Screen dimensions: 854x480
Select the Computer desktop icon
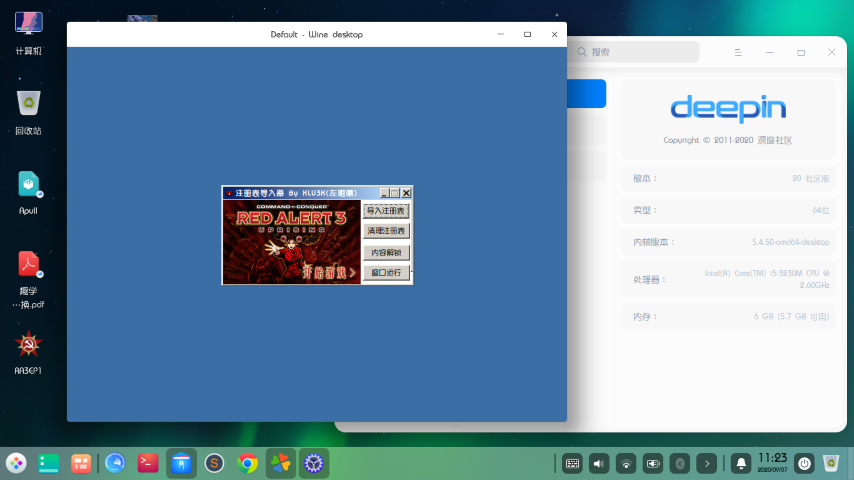pos(28,33)
